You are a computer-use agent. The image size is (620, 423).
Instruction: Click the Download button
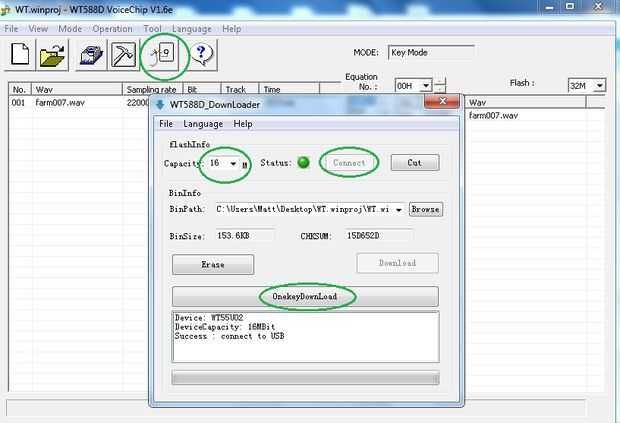(397, 263)
